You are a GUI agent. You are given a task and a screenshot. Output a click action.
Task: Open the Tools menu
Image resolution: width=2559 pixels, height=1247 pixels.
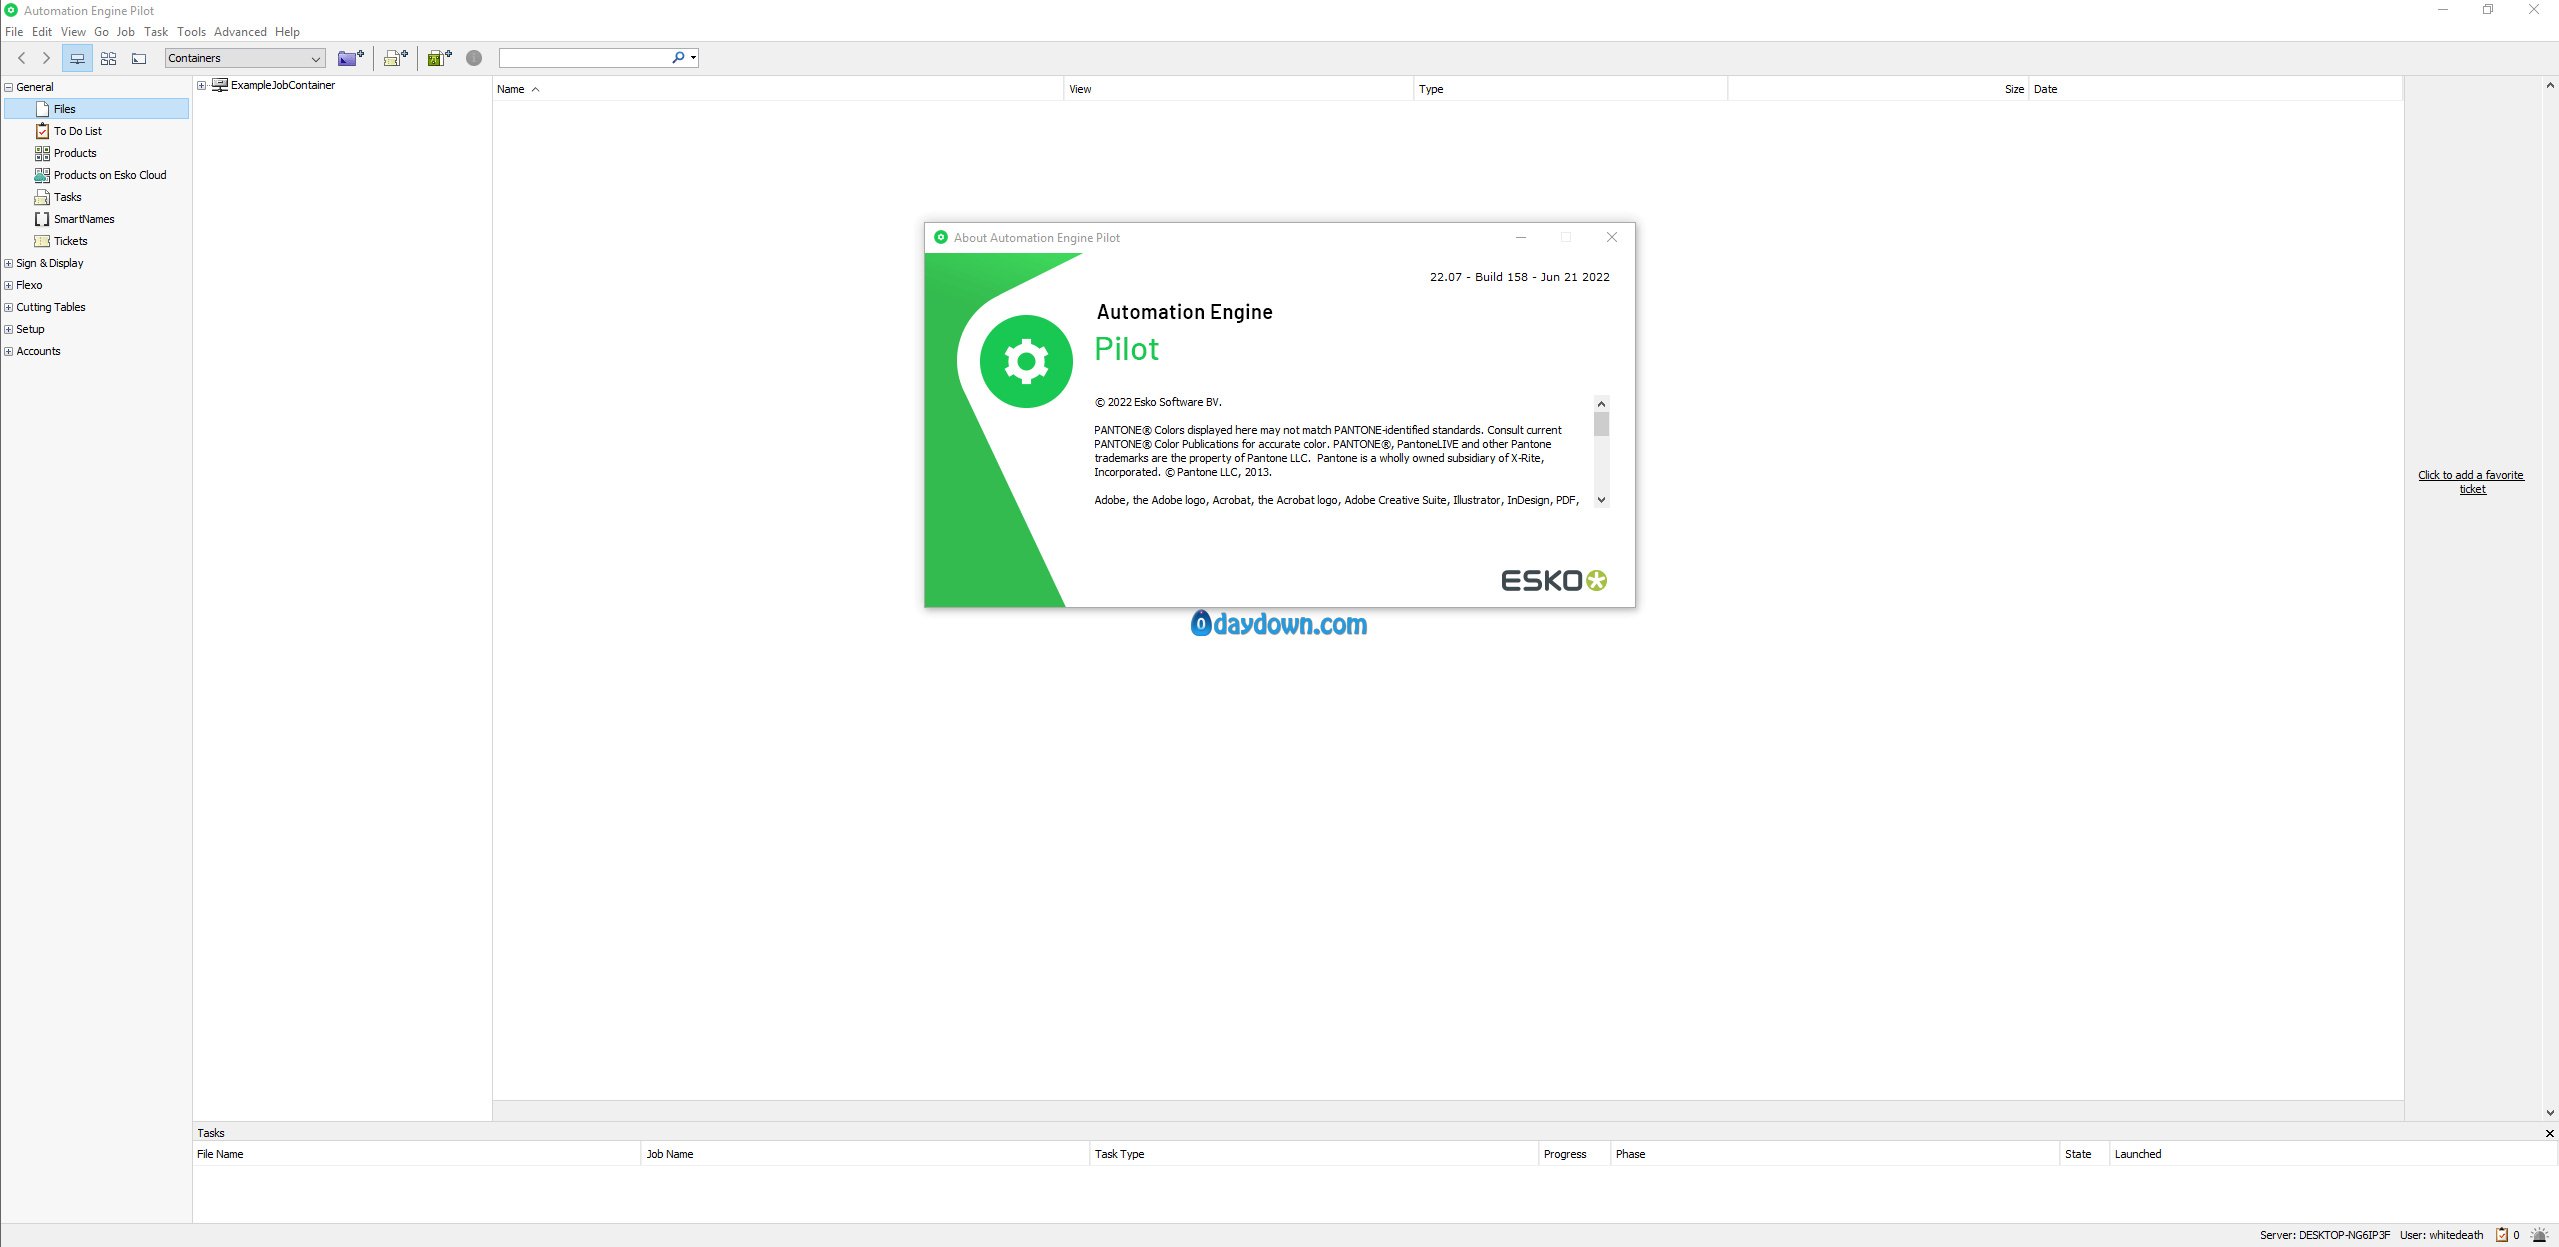(x=191, y=32)
